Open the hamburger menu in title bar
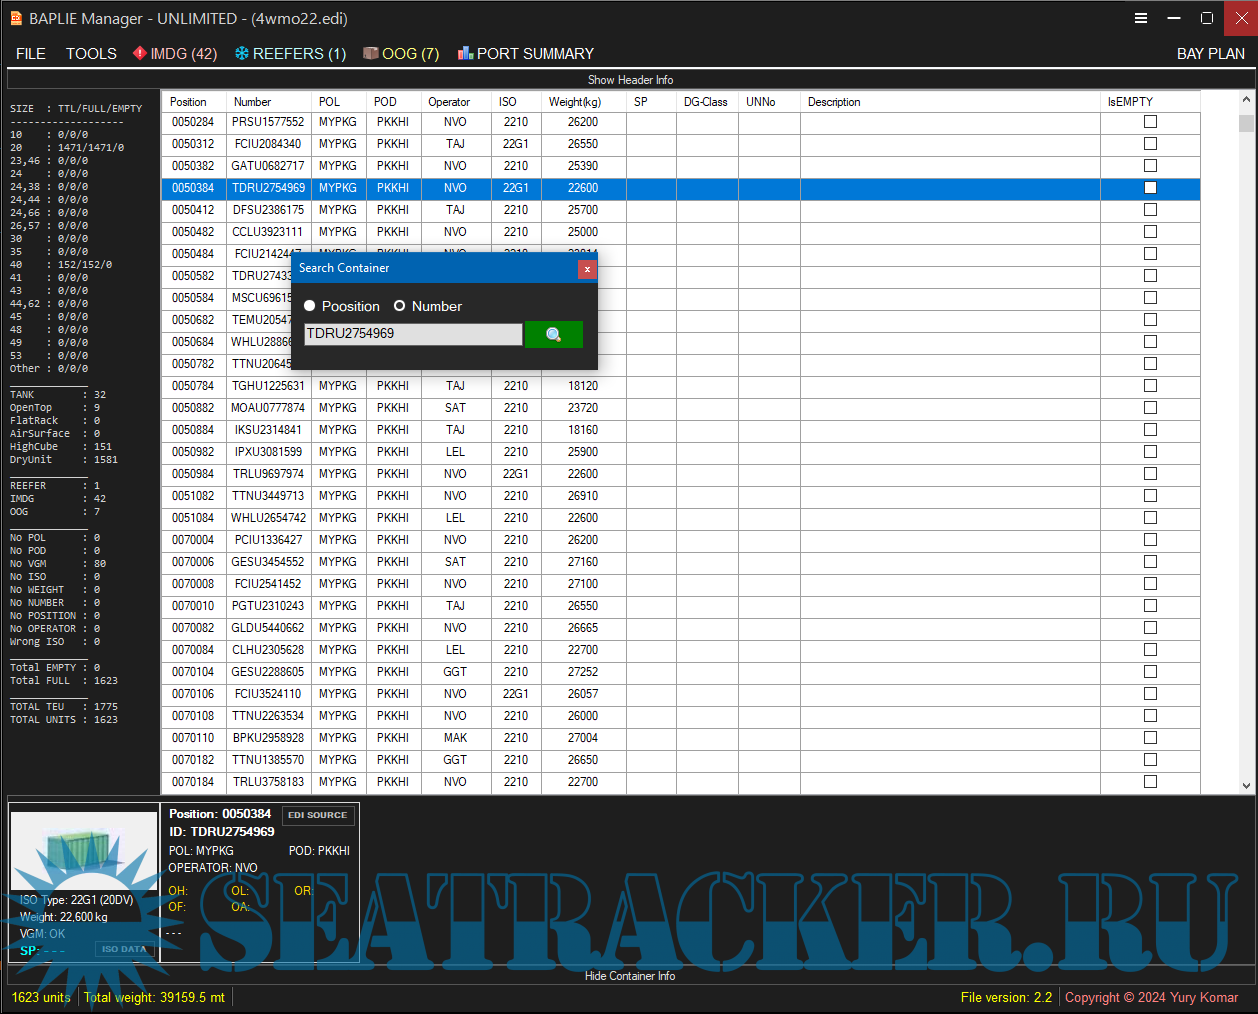The width and height of the screenshot is (1258, 1014). point(1140,18)
